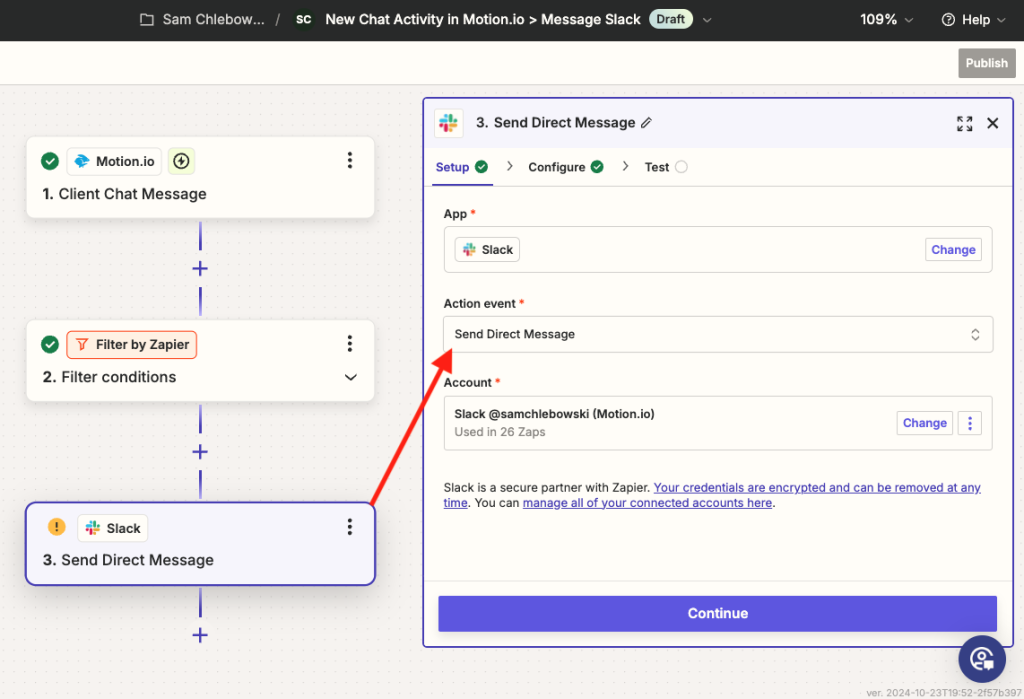Change the selected app
Viewport: 1024px width, 699px height.
tap(953, 250)
